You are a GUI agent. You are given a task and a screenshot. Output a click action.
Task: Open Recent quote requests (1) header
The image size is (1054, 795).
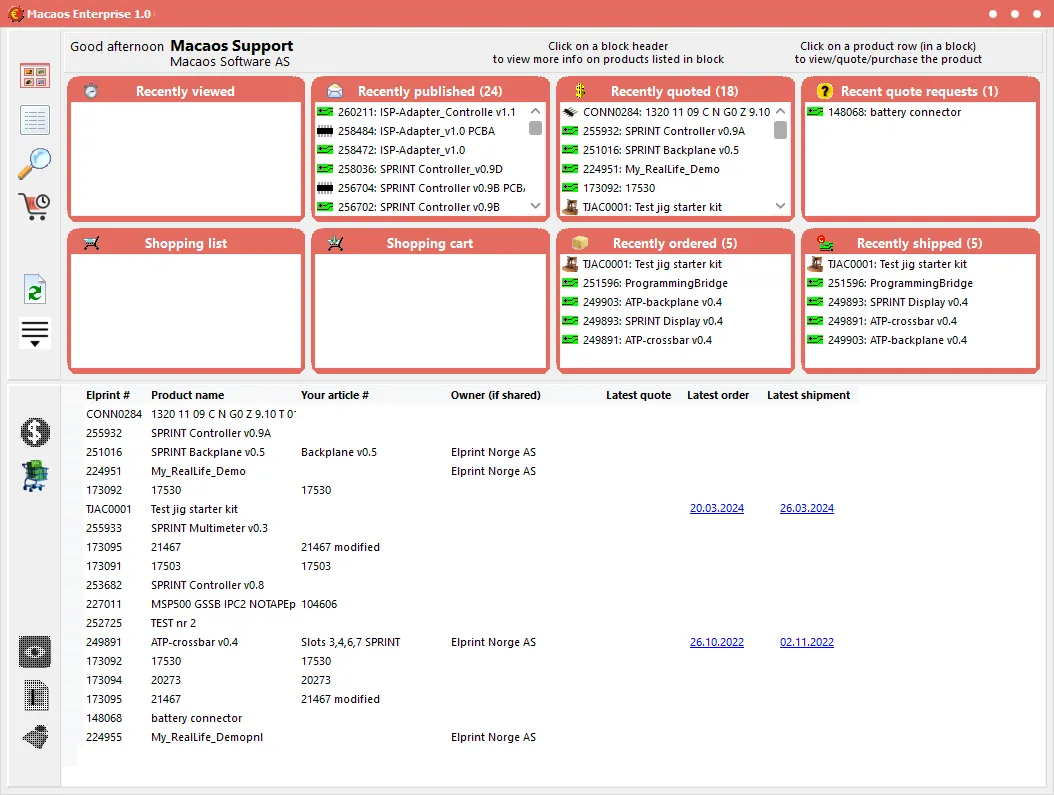click(x=920, y=91)
